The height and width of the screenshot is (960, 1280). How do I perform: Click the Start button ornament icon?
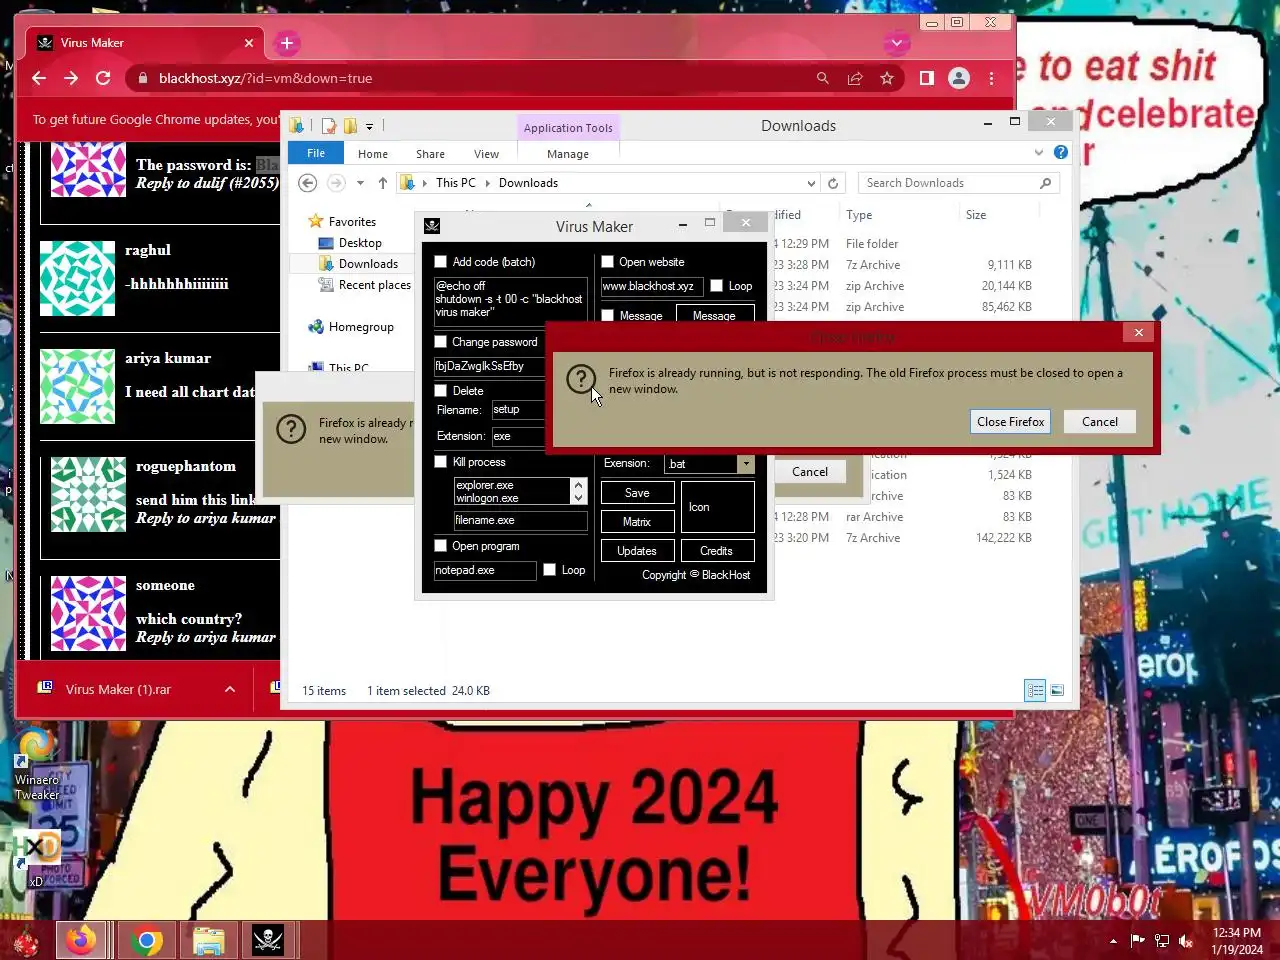(26, 941)
